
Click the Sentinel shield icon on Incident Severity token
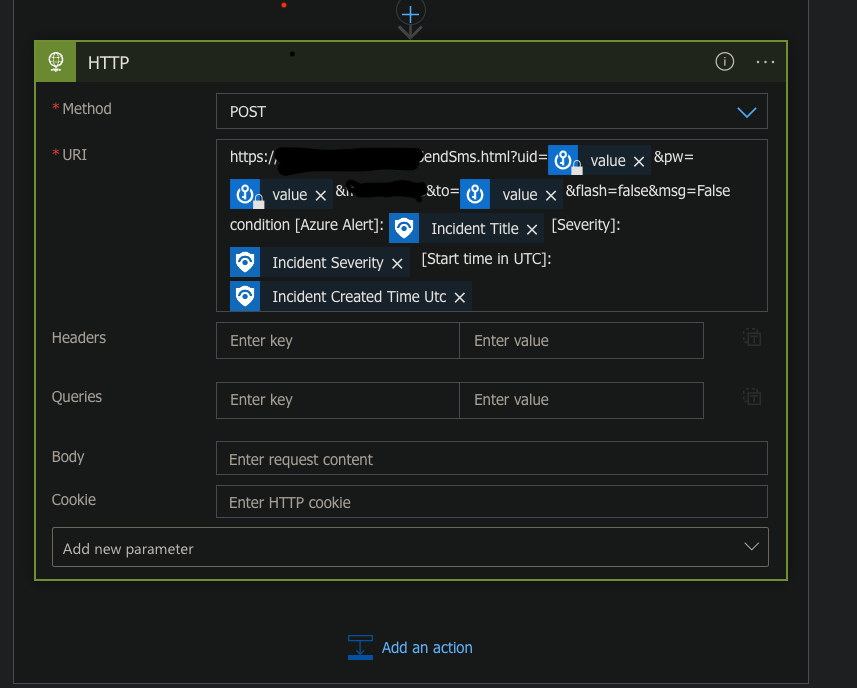pyautogui.click(x=245, y=262)
